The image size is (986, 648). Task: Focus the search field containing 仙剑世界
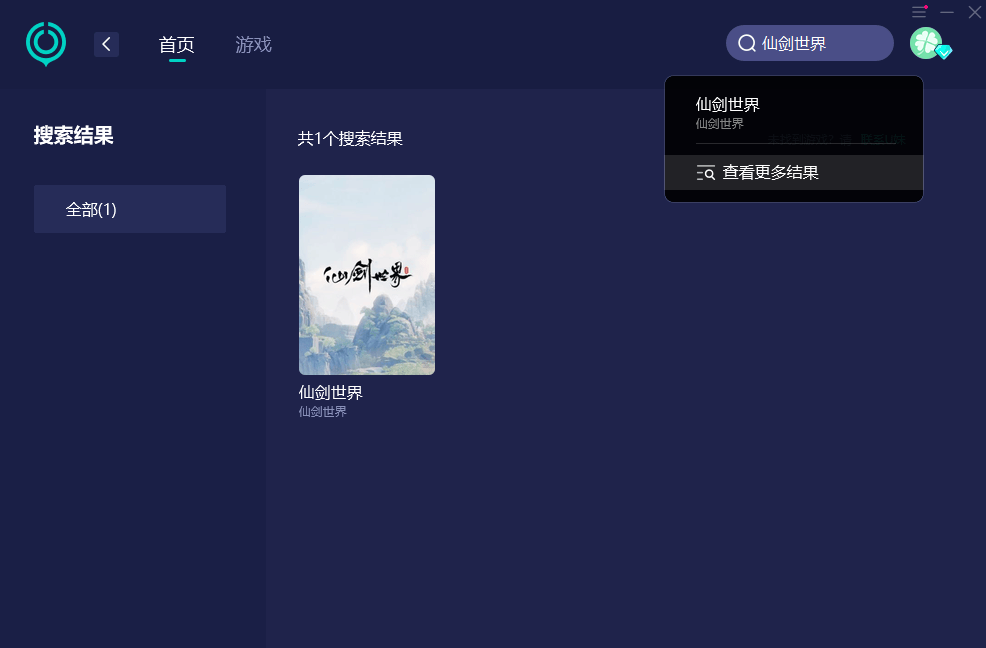tap(809, 43)
